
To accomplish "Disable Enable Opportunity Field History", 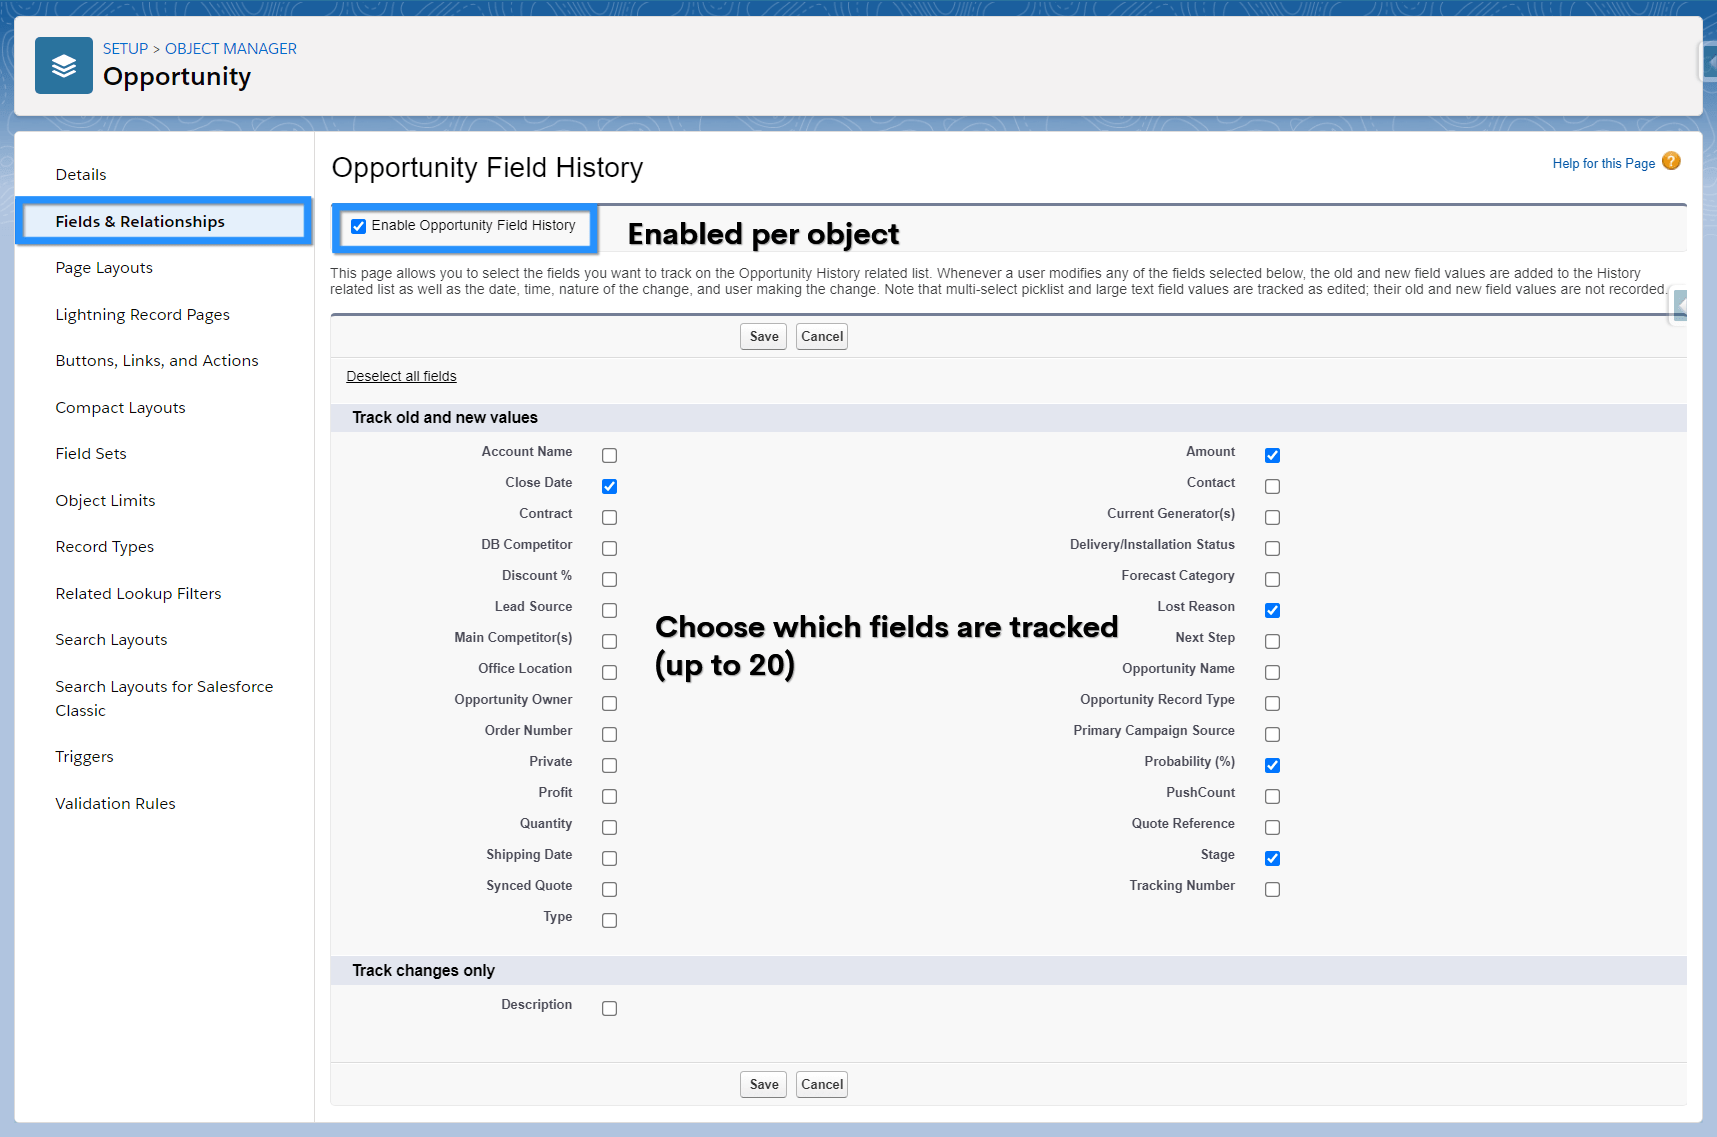I will point(358,226).
